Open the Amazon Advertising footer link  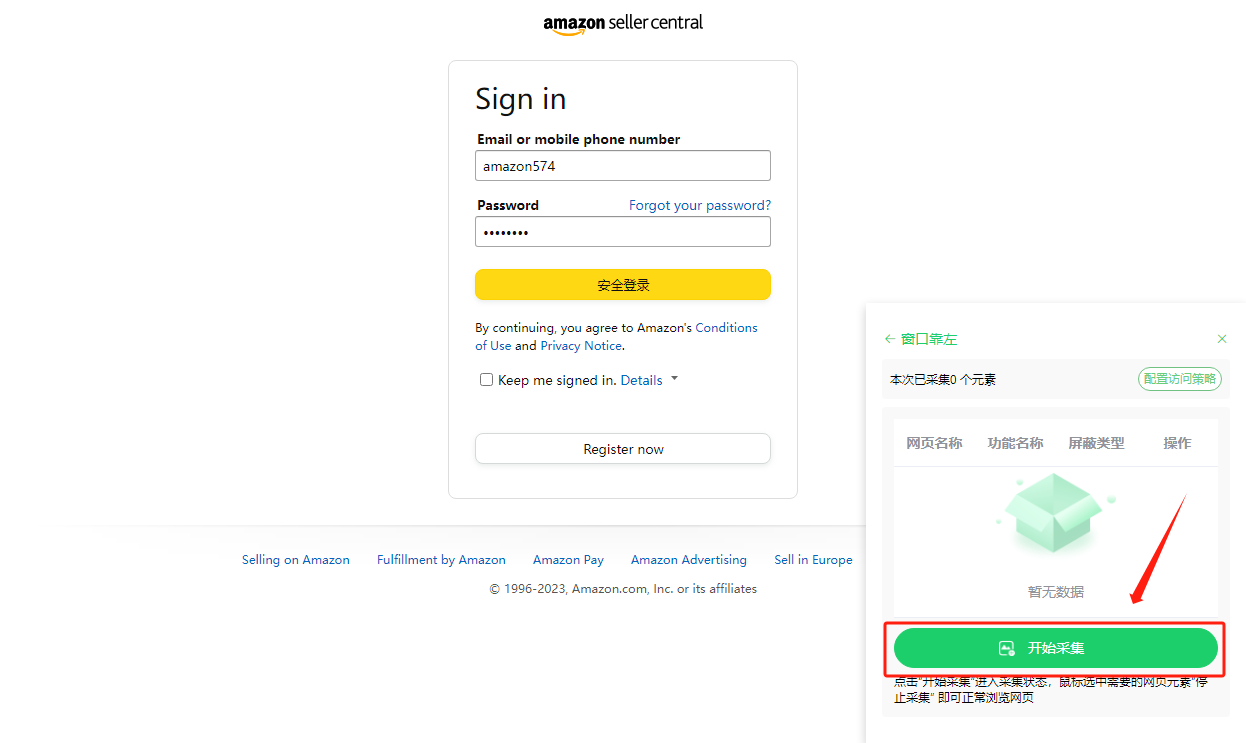tap(689, 560)
